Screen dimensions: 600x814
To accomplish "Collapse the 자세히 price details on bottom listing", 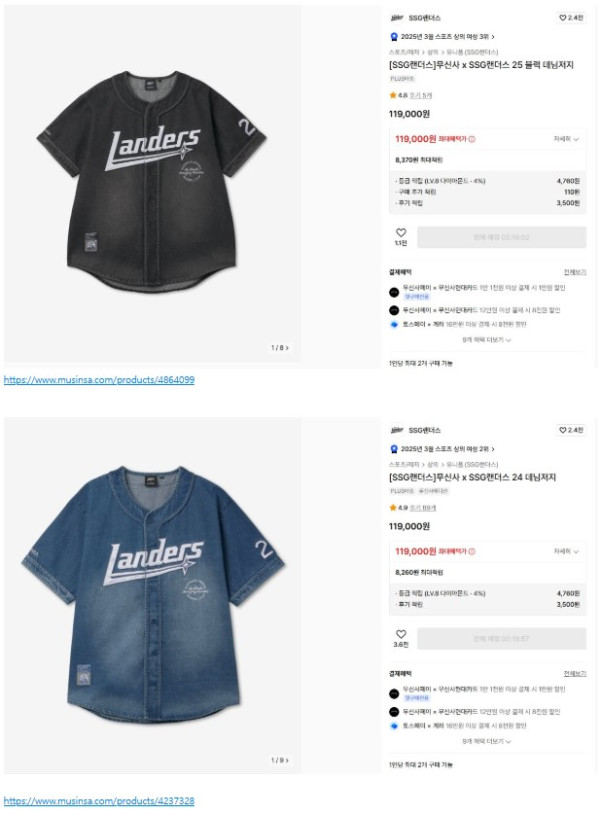I will tap(566, 551).
